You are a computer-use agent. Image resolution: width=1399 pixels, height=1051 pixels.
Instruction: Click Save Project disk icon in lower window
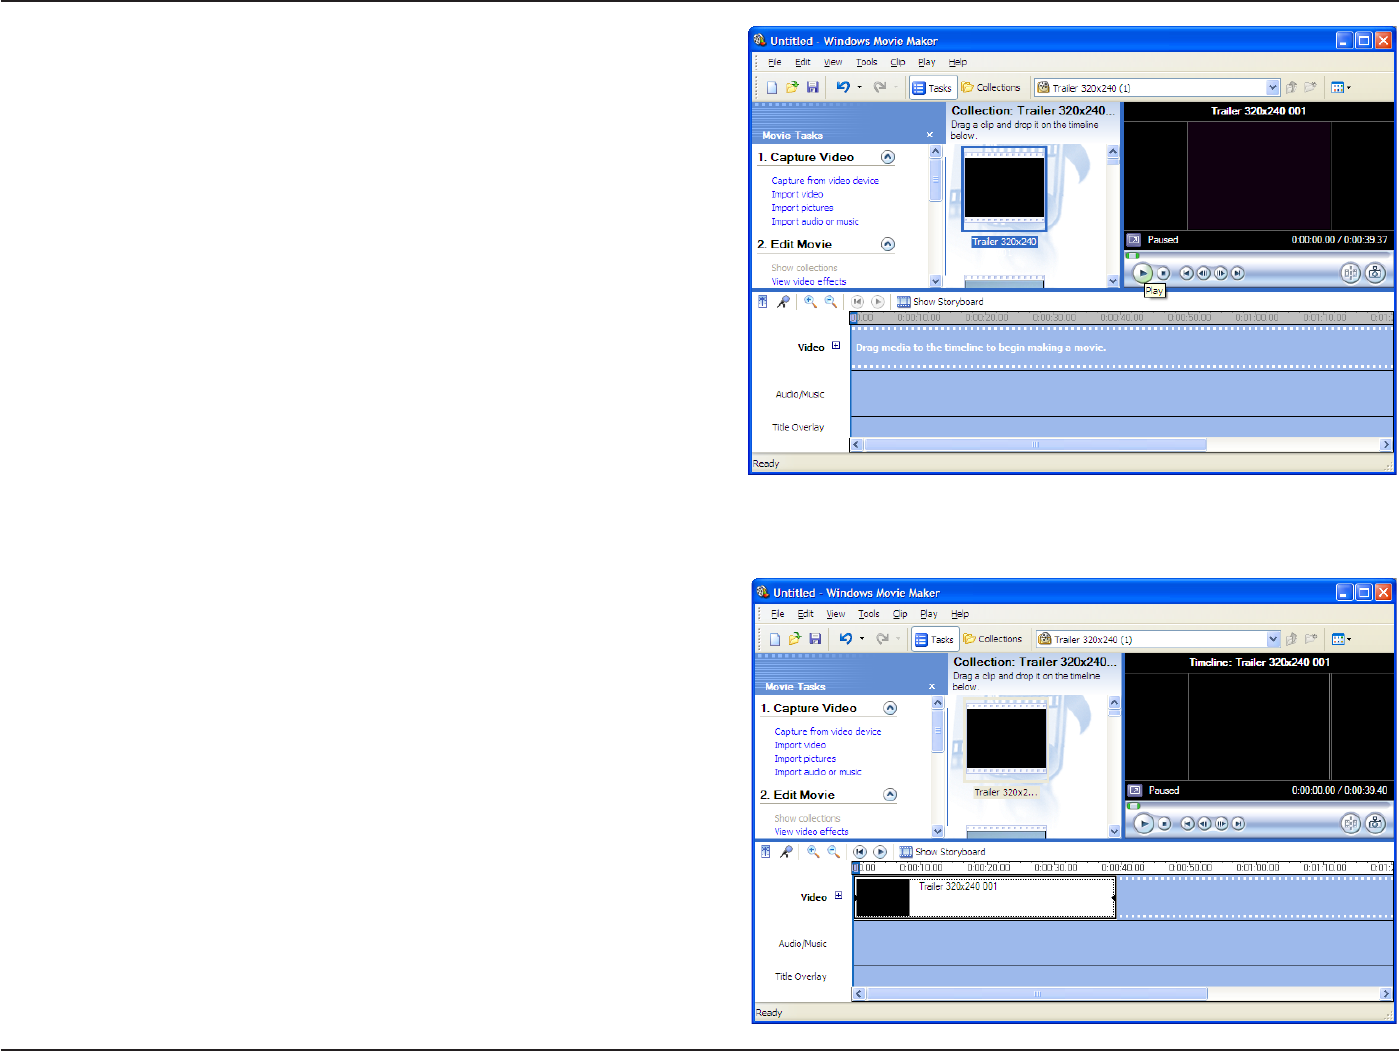[x=815, y=639]
